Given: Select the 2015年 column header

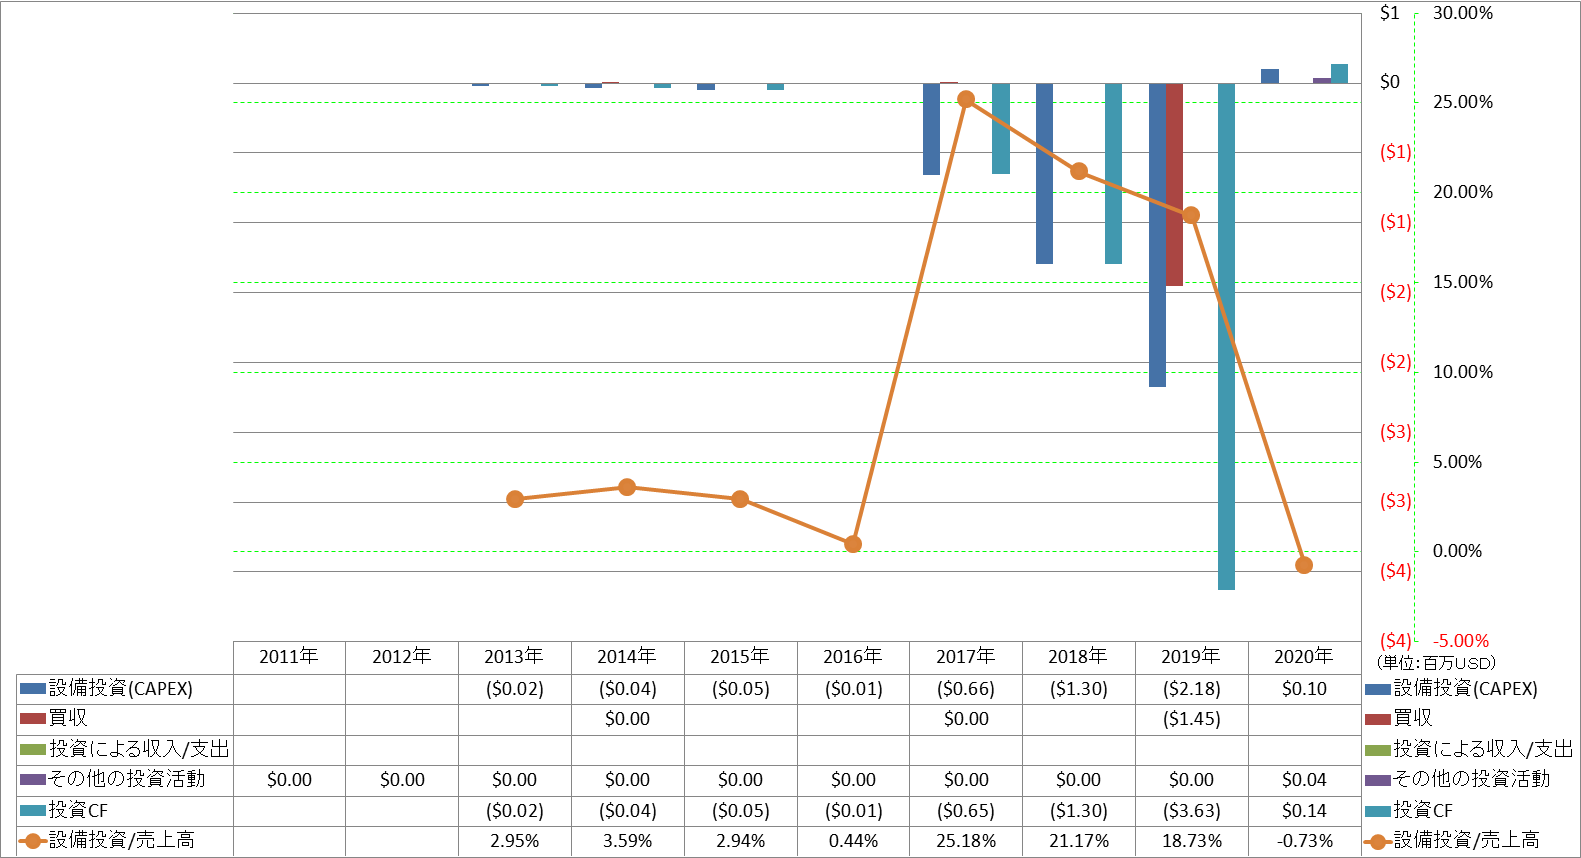Looking at the screenshot, I should coord(740,657).
